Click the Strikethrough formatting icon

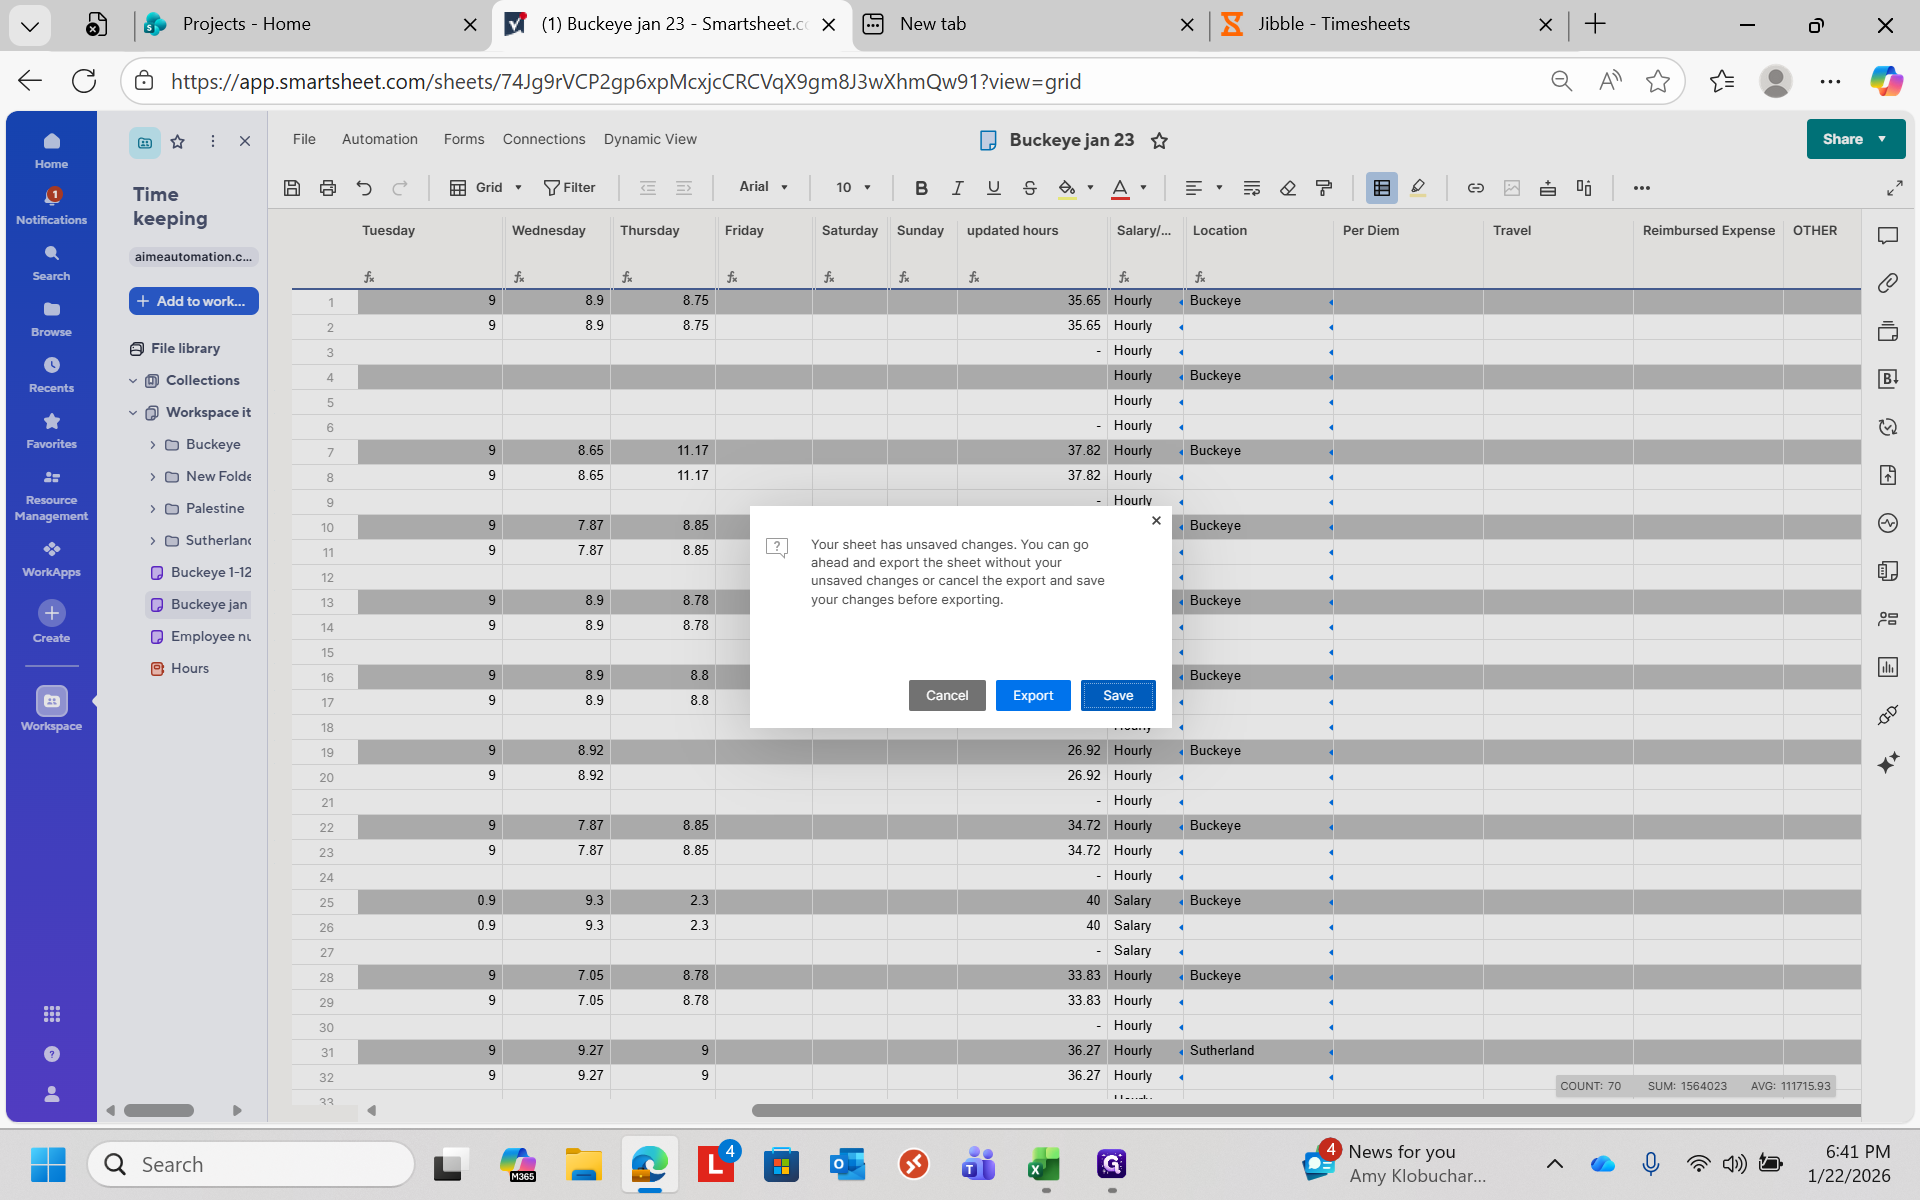pyautogui.click(x=1029, y=188)
